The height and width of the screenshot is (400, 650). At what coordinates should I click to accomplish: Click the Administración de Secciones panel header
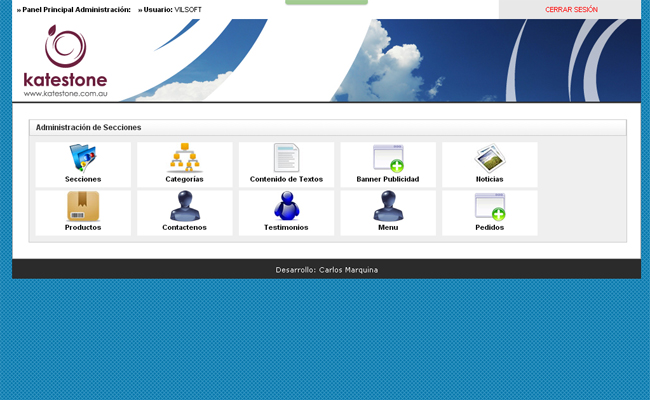[89, 128]
